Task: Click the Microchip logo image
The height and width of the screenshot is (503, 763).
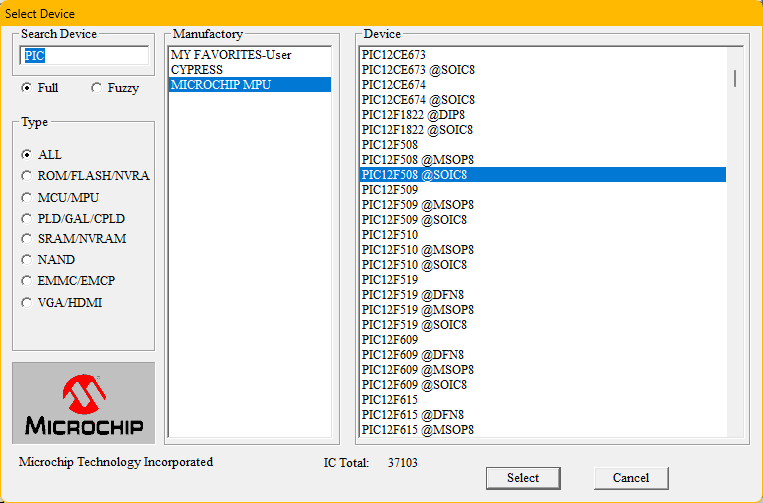Action: 84,403
